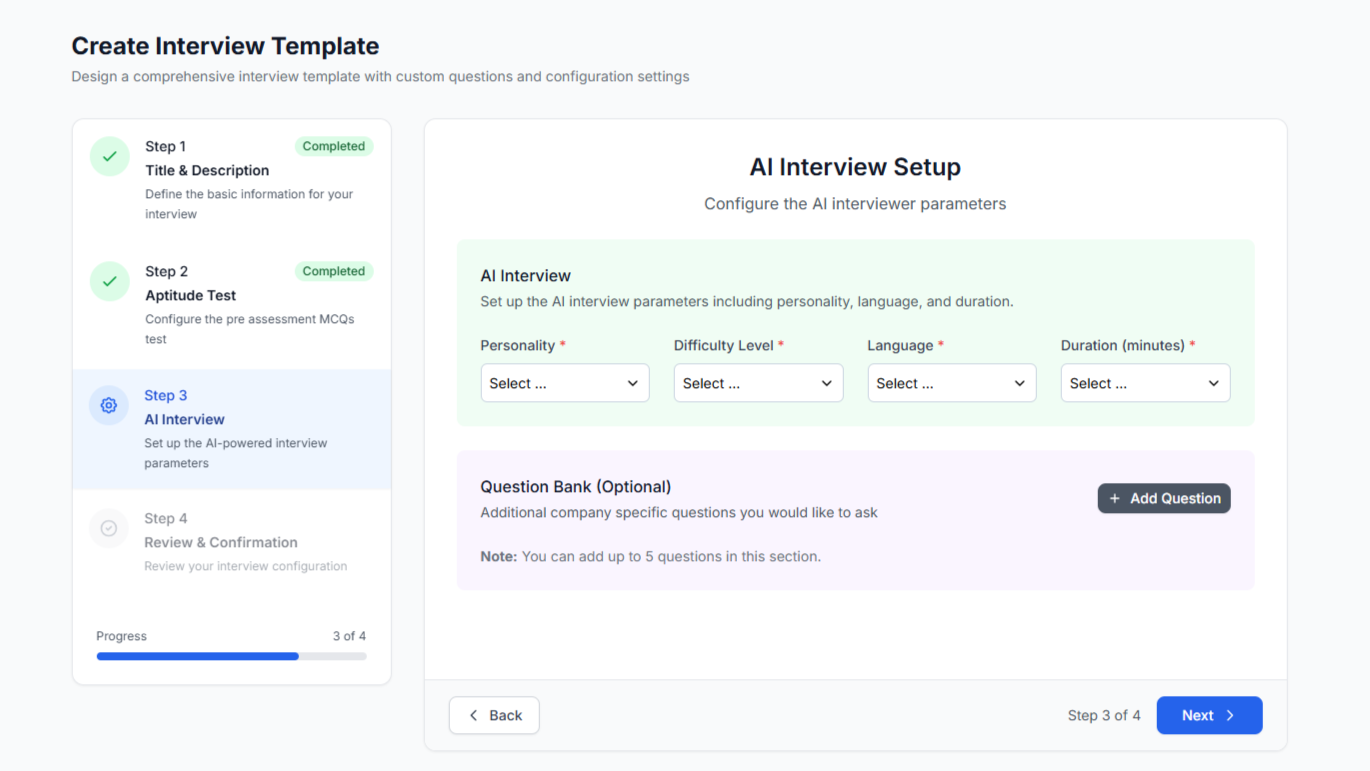This screenshot has height=771, width=1370.
Task: Open the Difficulty Level dropdown
Action: [x=758, y=383]
